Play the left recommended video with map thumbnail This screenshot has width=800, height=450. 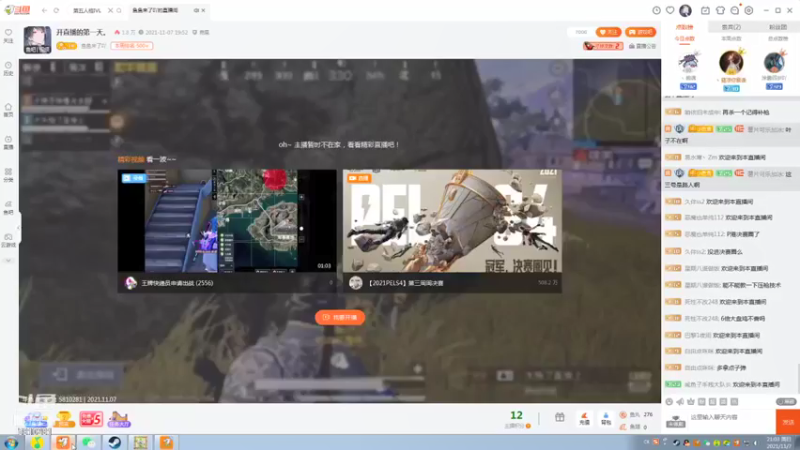227,221
